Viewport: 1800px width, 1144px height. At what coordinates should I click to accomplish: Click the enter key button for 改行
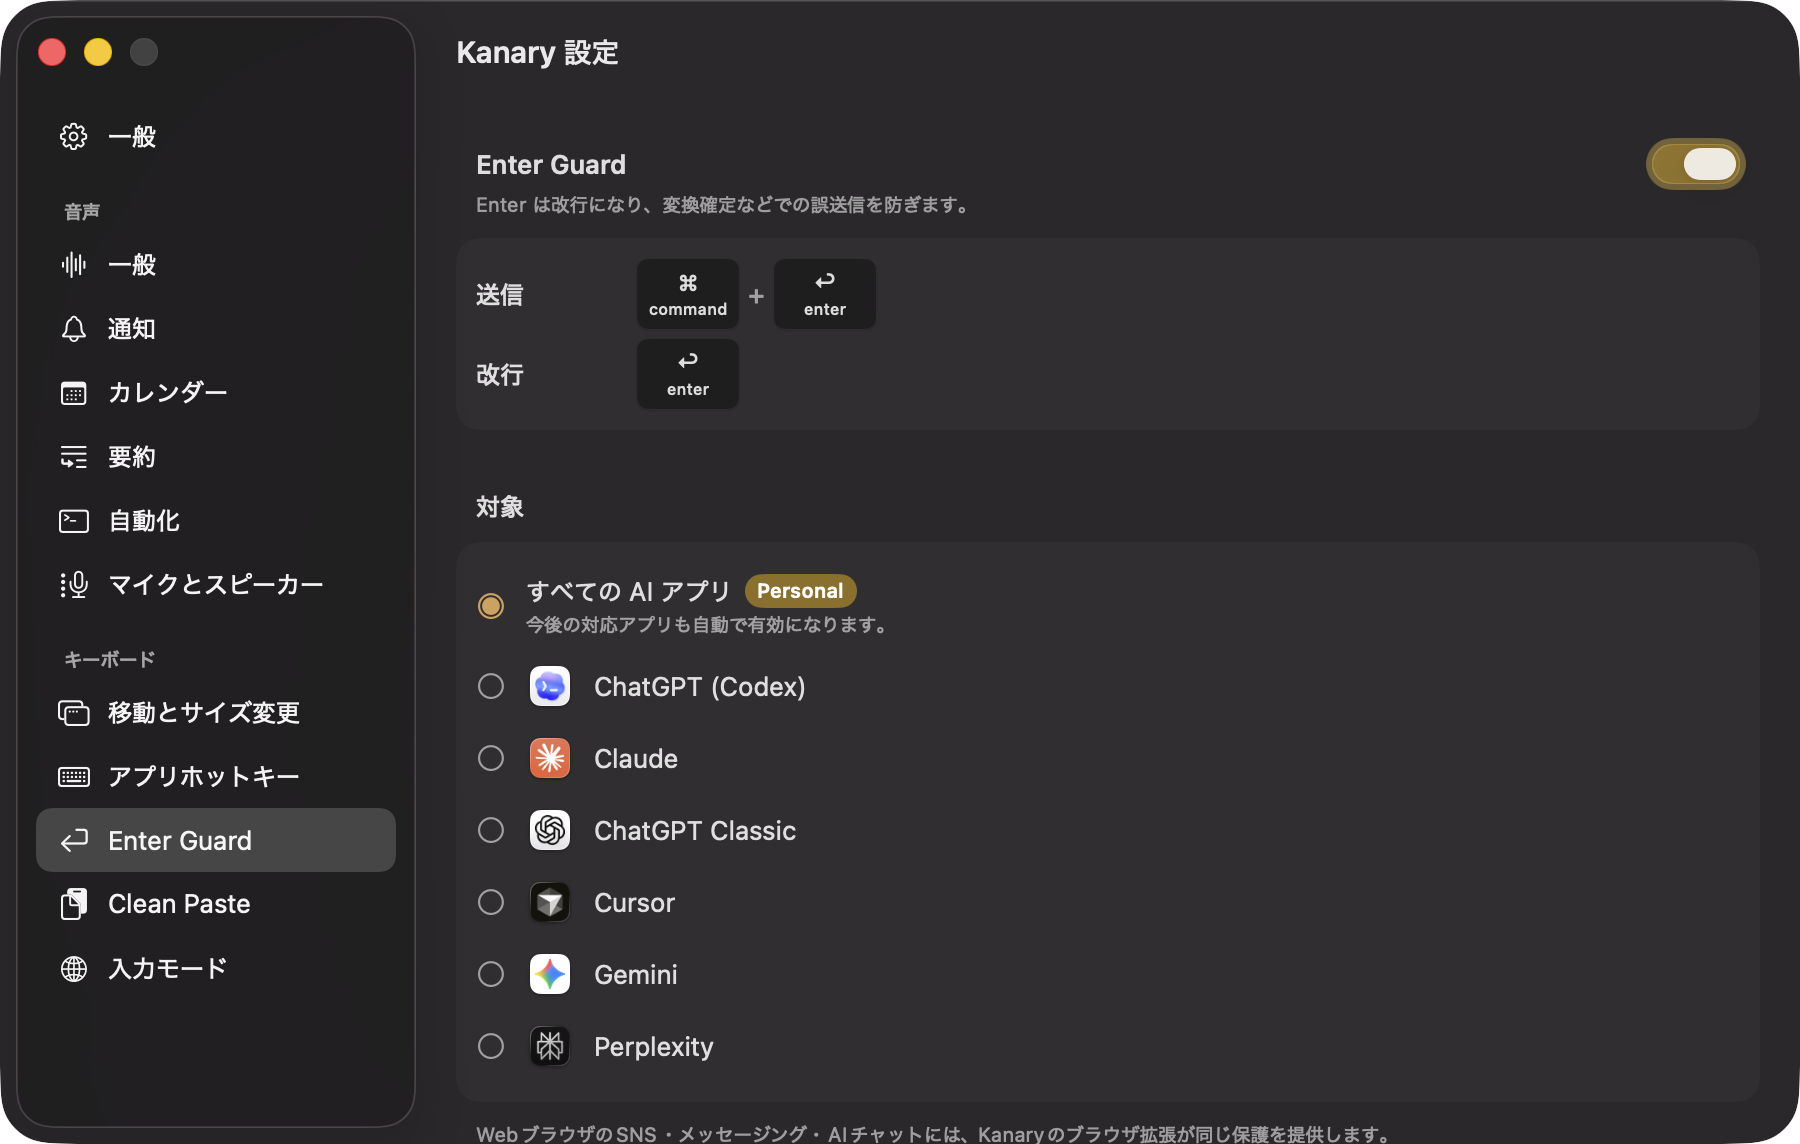click(688, 374)
